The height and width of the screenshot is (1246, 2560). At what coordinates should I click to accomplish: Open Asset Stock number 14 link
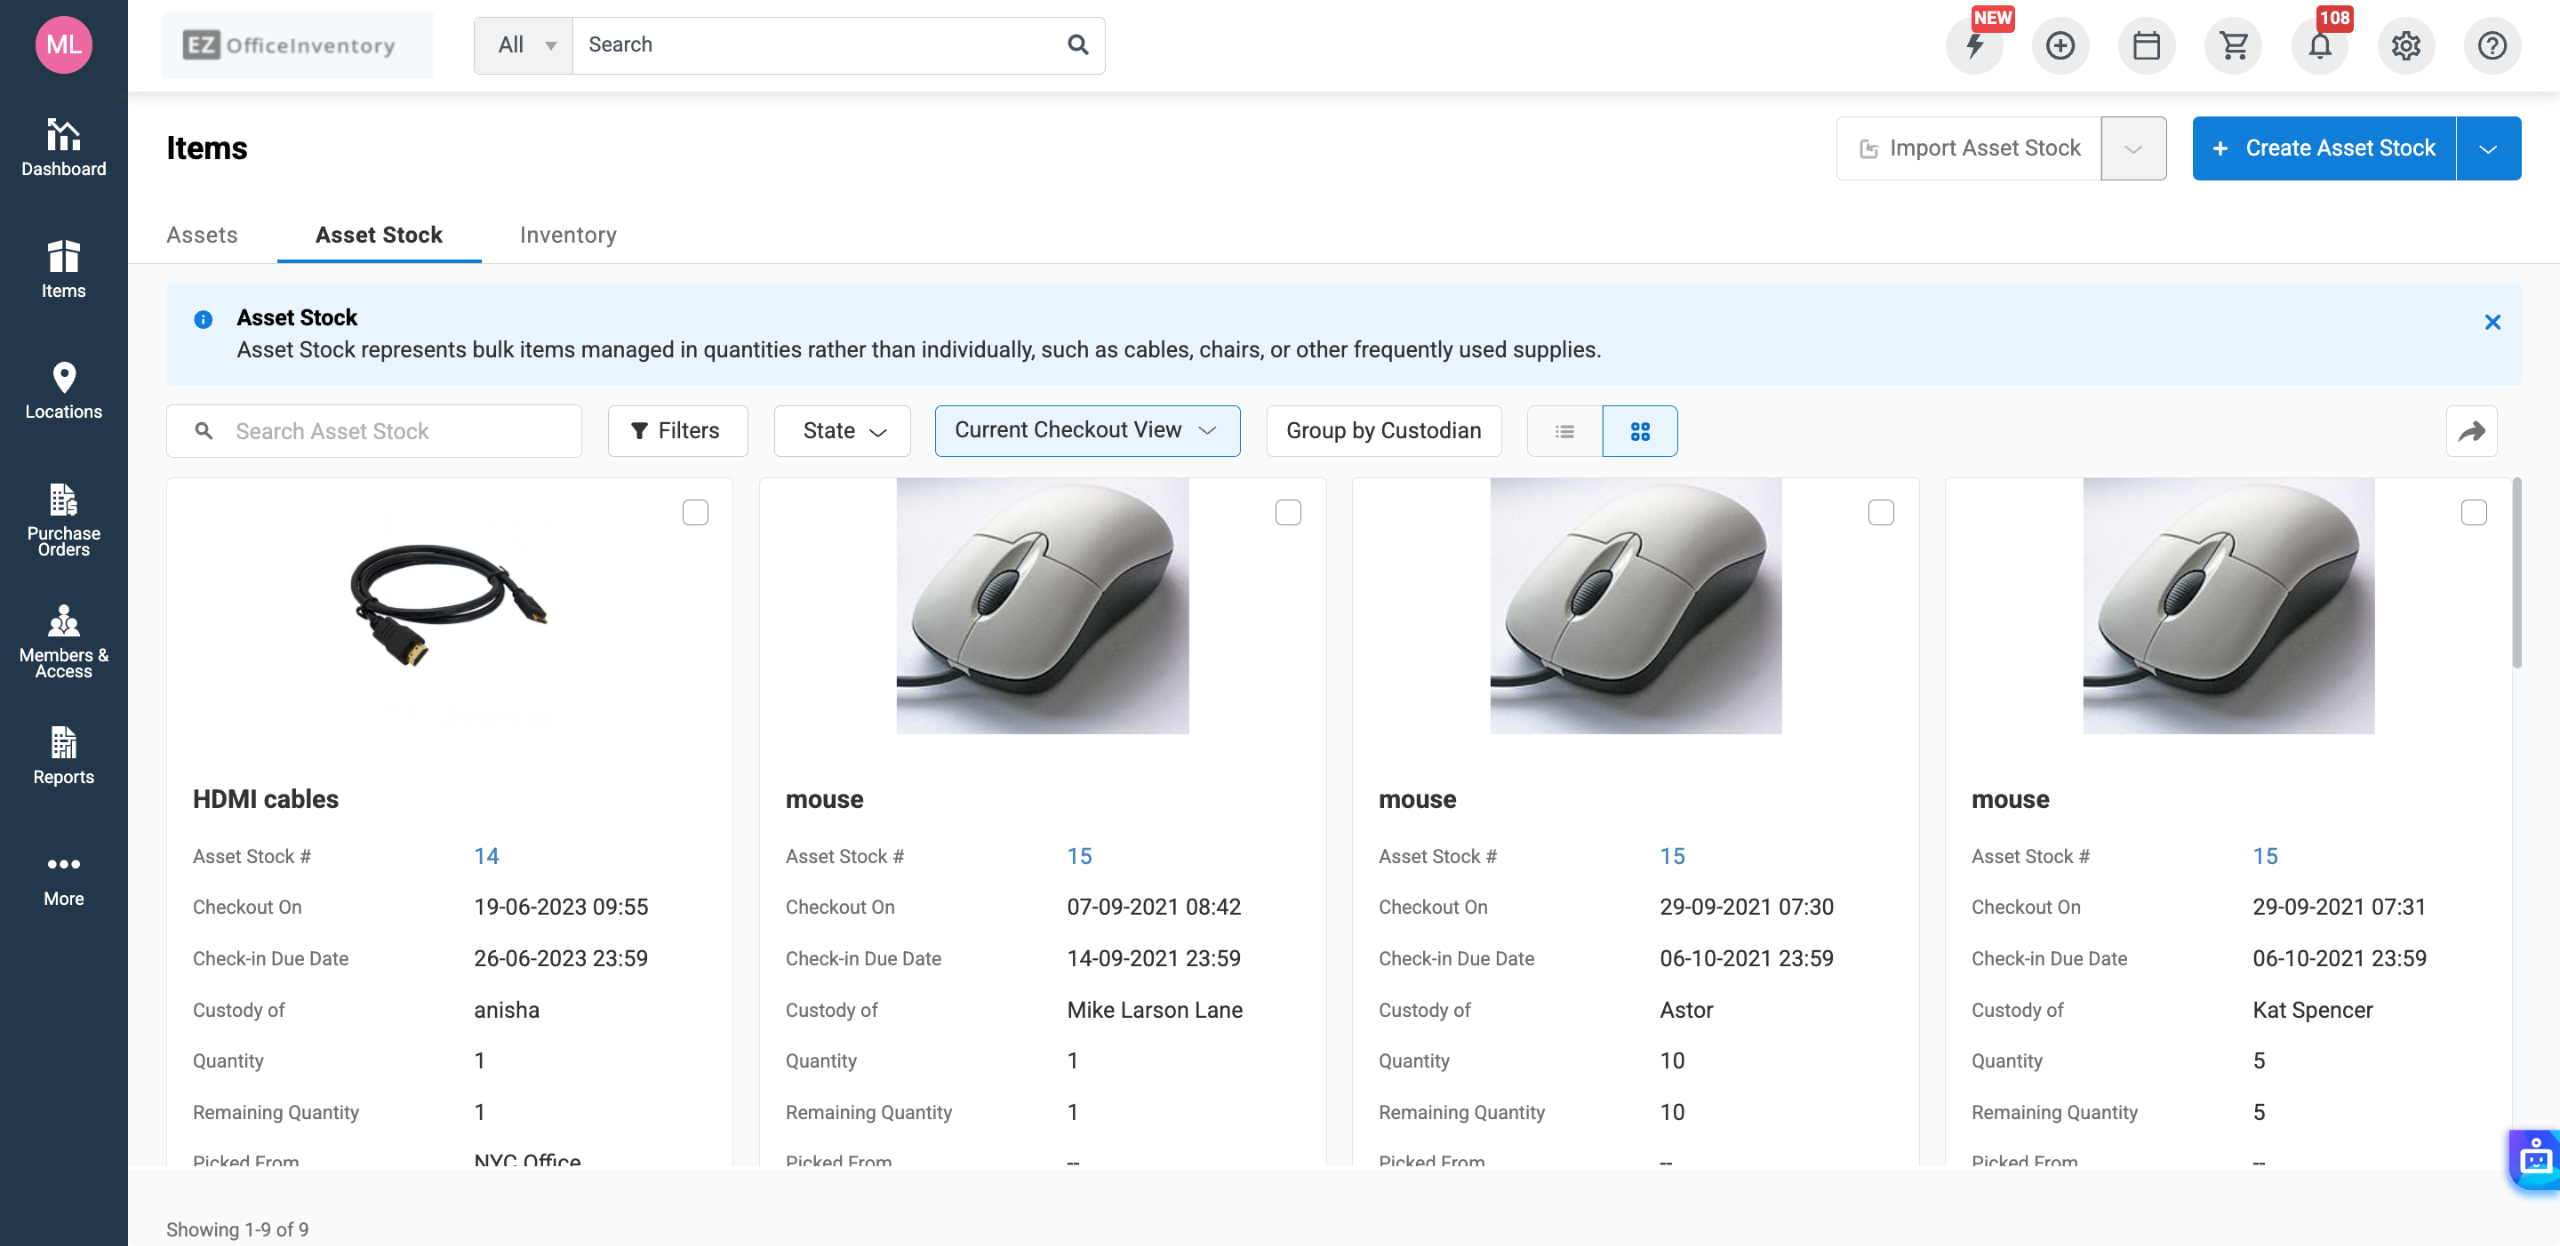point(486,856)
